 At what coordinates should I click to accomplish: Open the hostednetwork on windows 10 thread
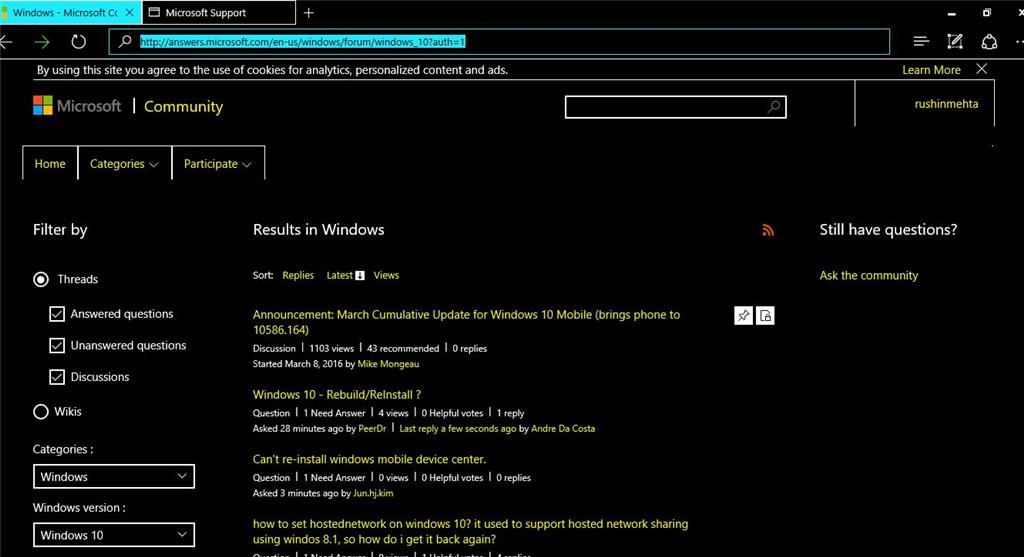pos(470,532)
